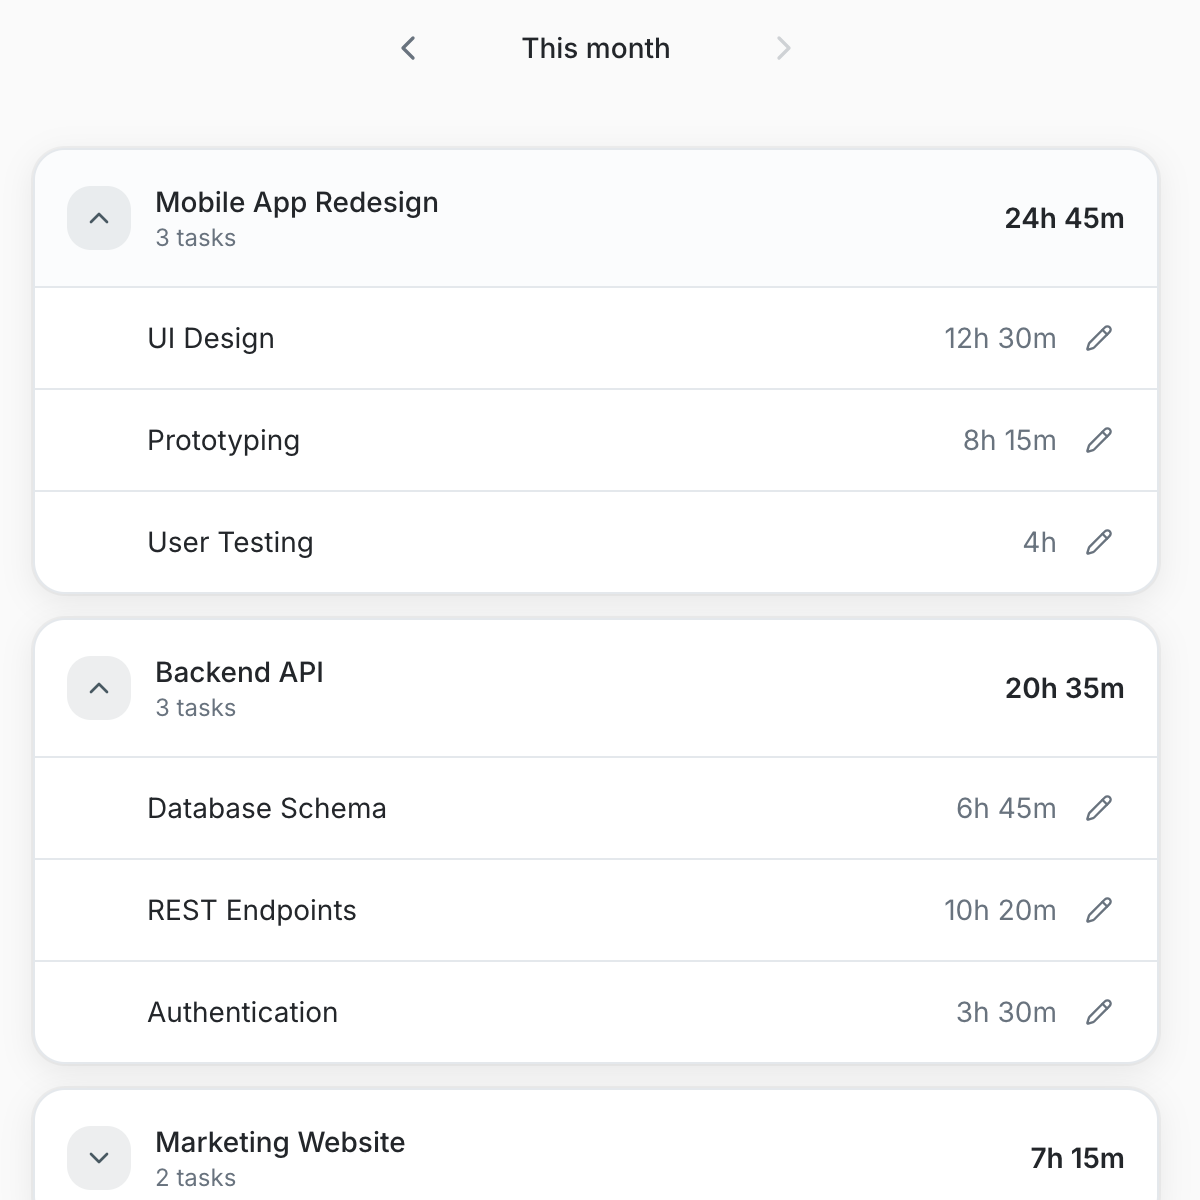This screenshot has width=1200, height=1200.
Task: Edit Database Schema using its pencil icon
Action: tap(1099, 808)
